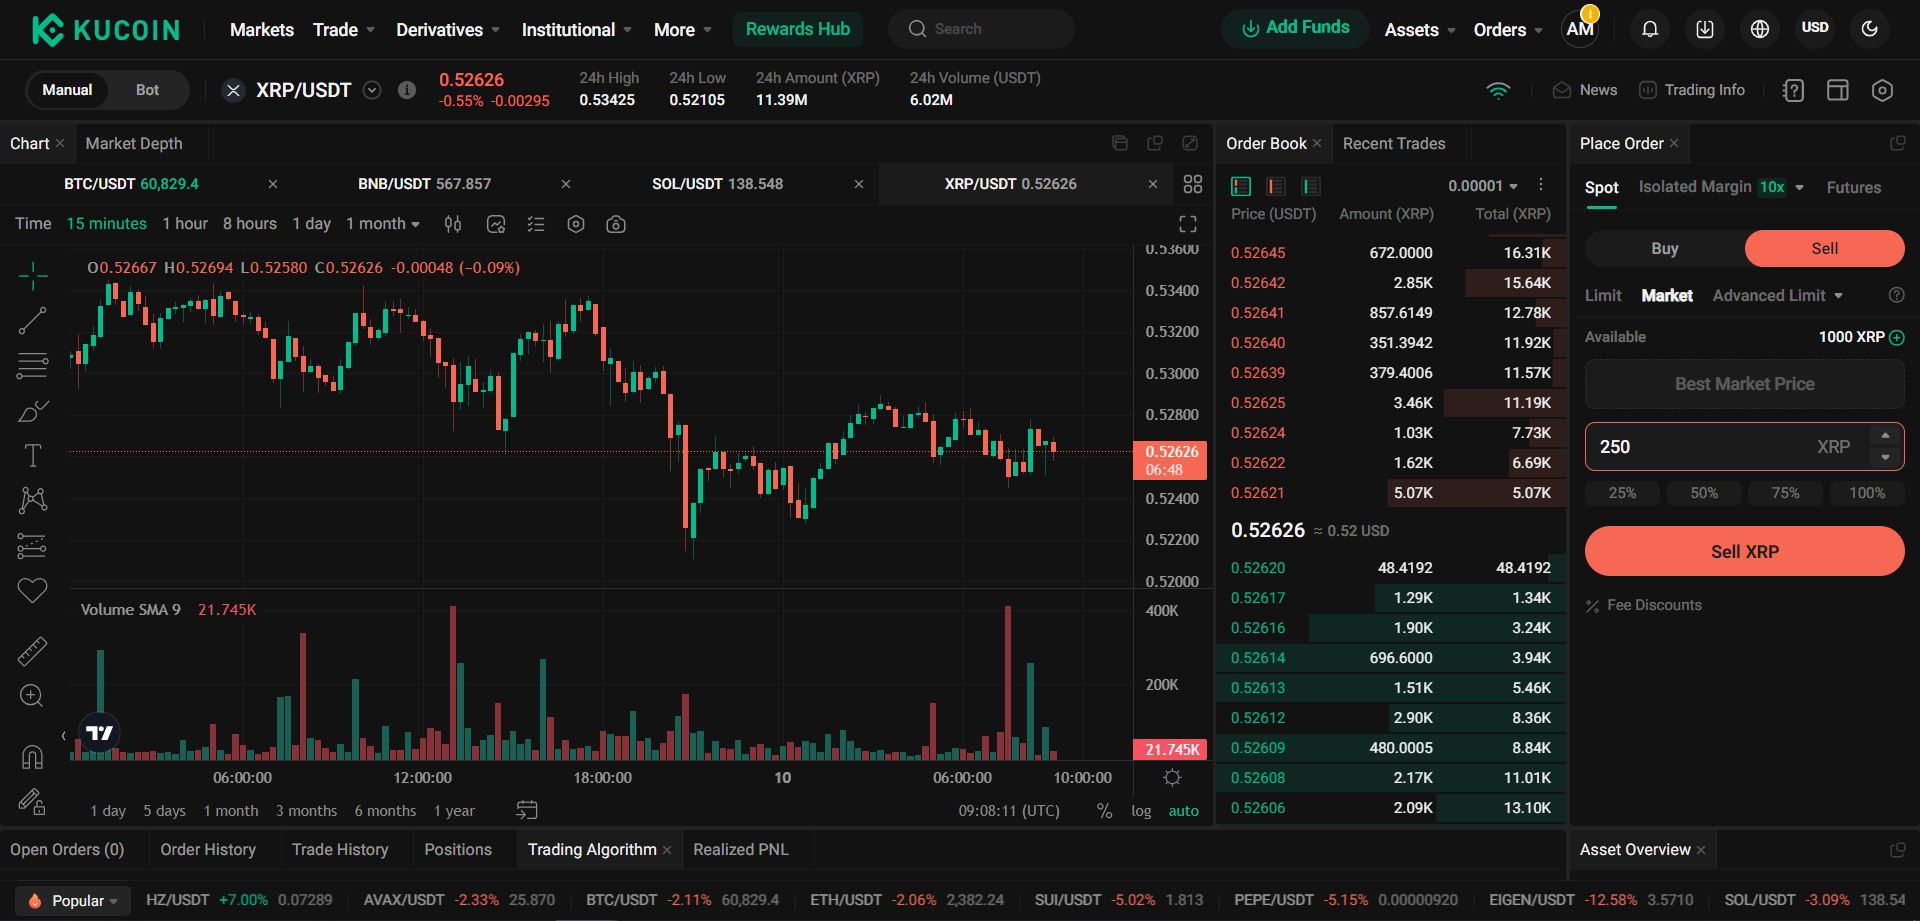Open order book precision 0.00001 dropdown
Screen dimensions: 1920x921
tap(1483, 186)
